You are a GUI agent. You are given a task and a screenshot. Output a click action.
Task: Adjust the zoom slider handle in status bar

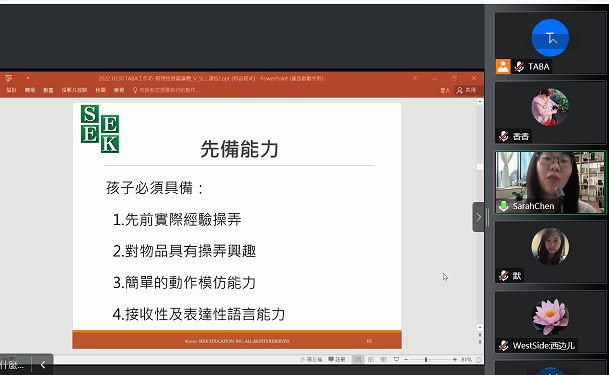tap(426, 359)
